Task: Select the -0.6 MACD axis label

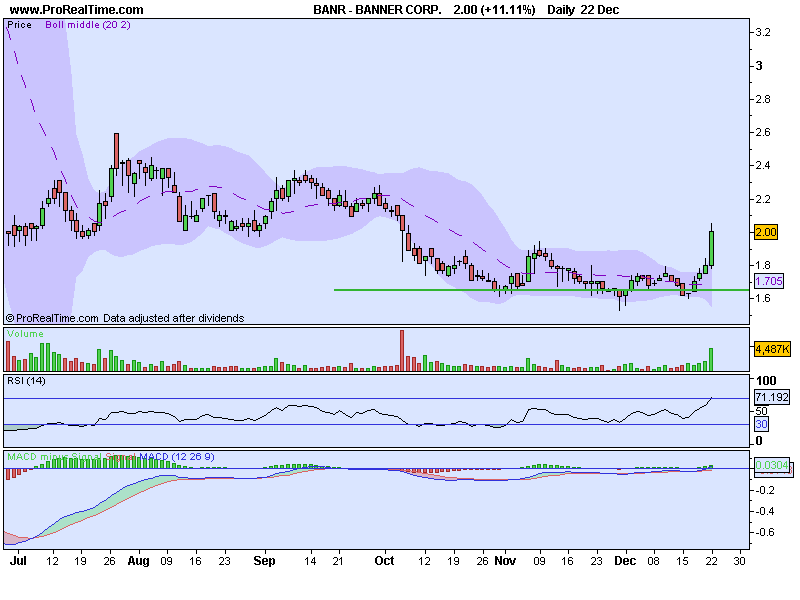Action: 765,532
